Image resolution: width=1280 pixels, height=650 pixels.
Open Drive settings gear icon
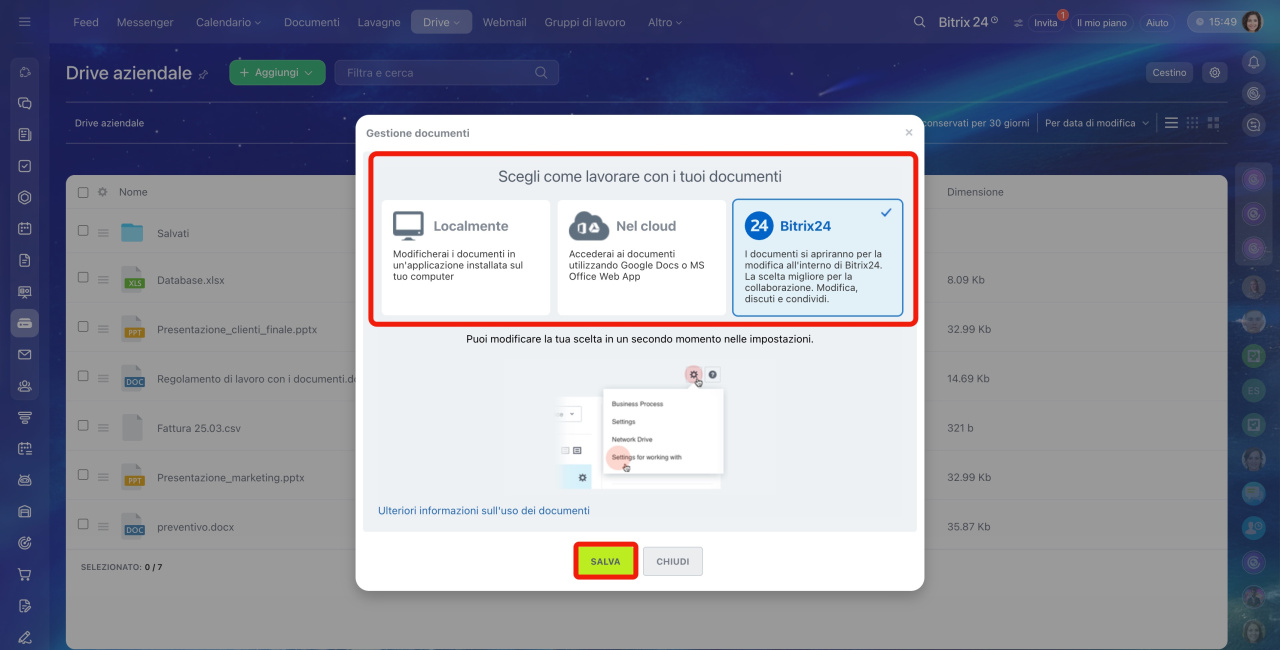click(x=1215, y=72)
